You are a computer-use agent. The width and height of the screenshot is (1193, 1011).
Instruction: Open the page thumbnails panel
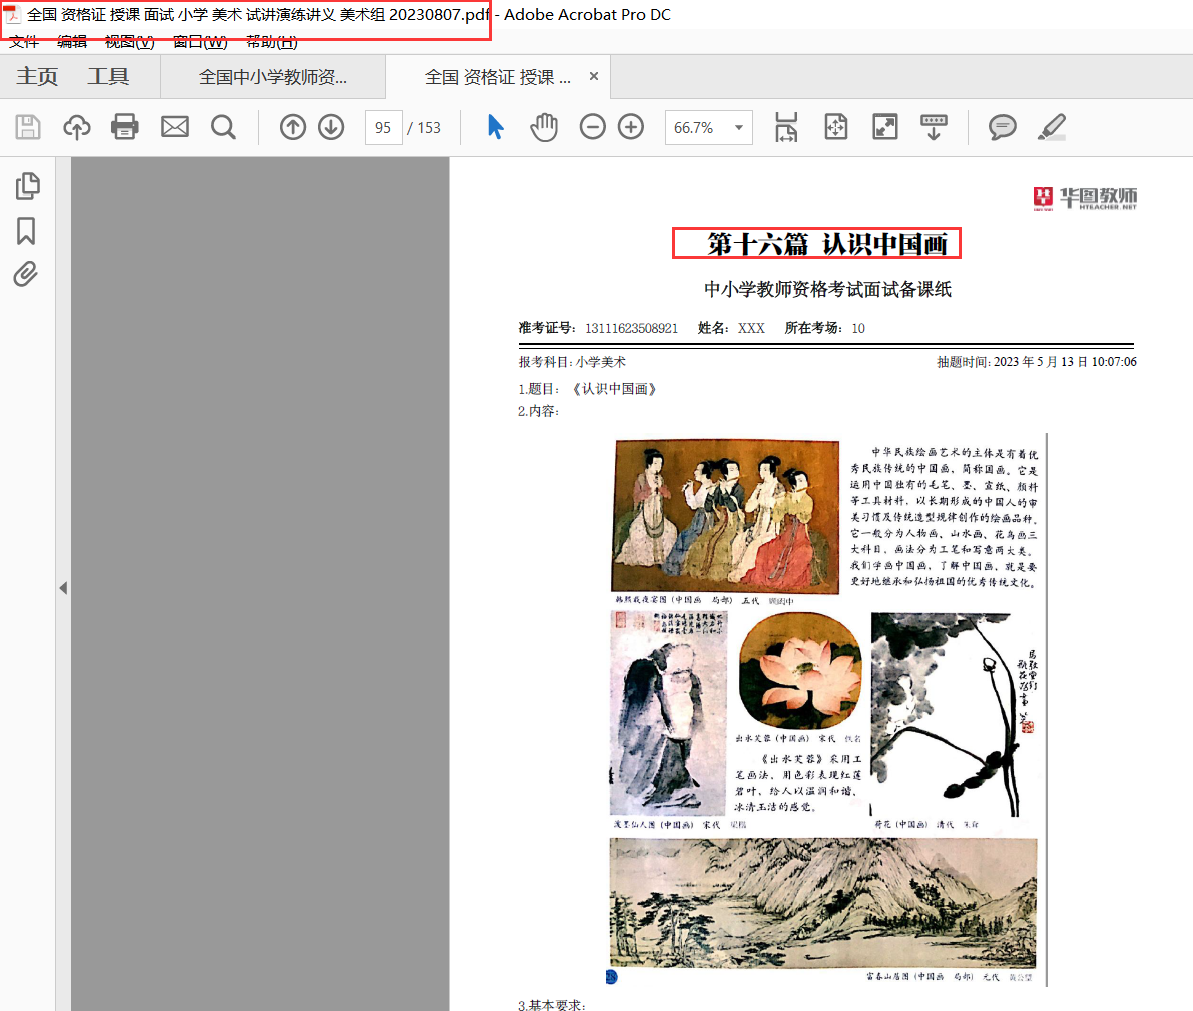point(27,186)
